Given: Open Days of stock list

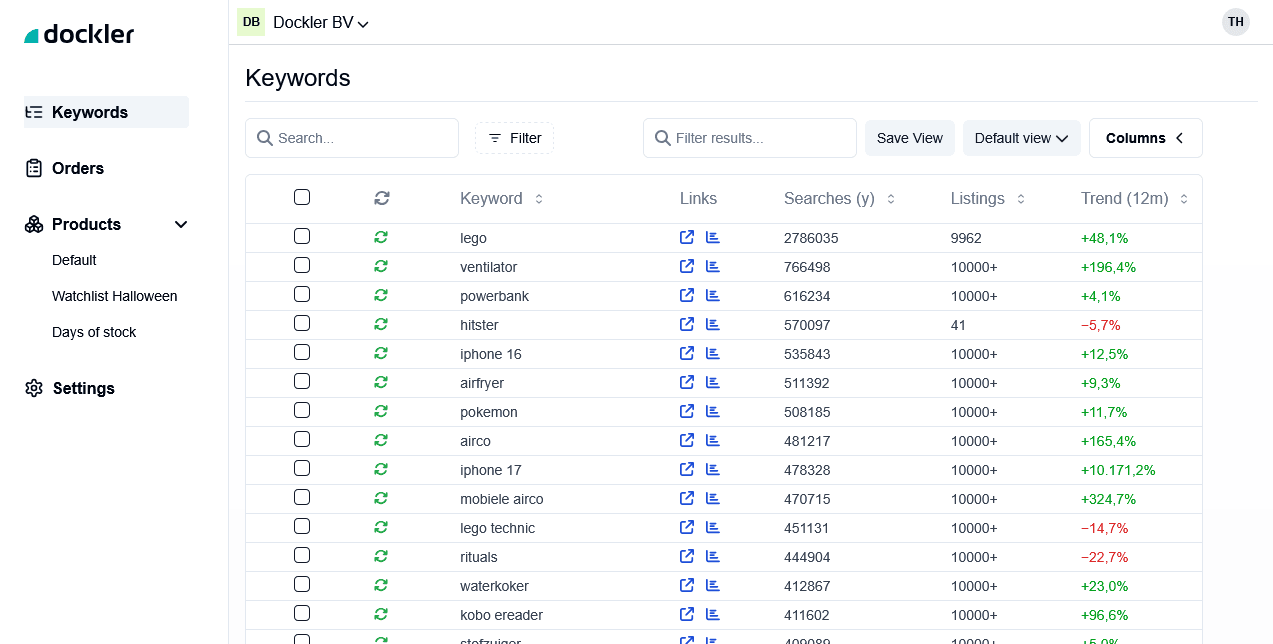Looking at the screenshot, I should 94,332.
